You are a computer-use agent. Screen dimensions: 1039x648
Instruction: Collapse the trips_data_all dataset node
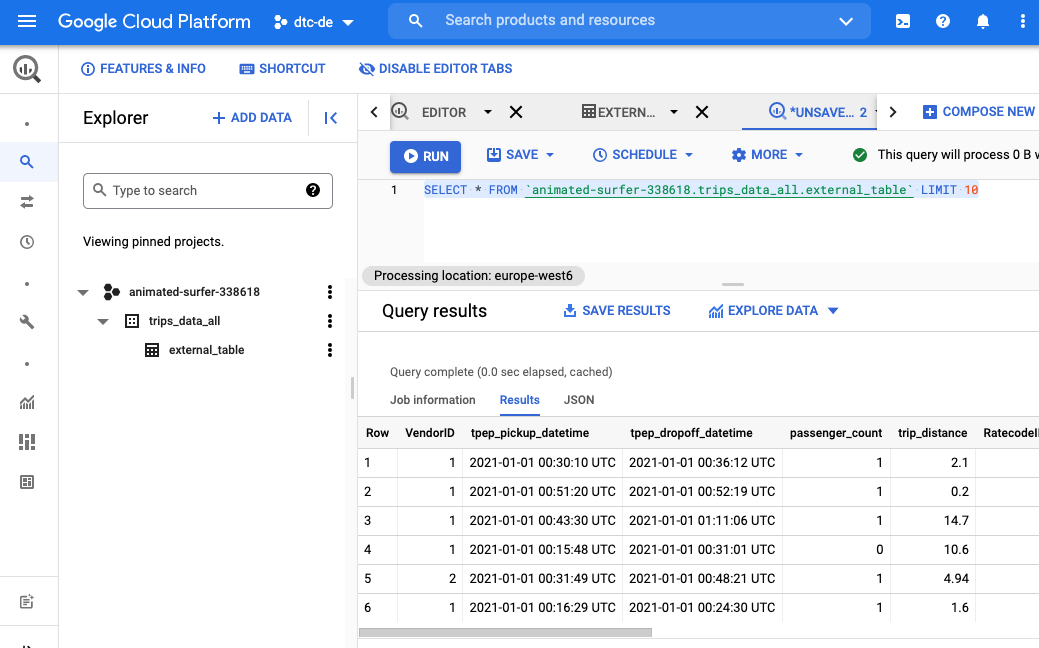(103, 321)
